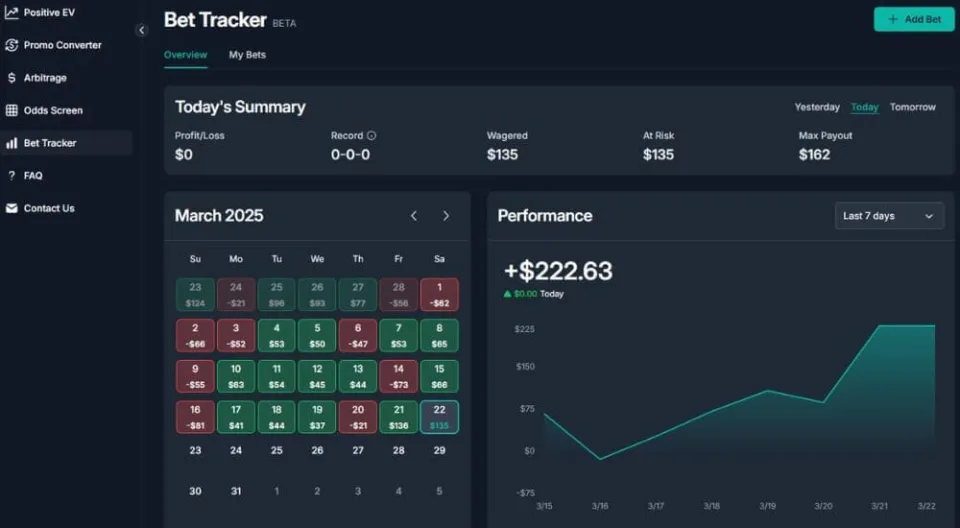Image resolution: width=960 pixels, height=528 pixels.
Task: Open the FAQ sidebar link
Action: 33,175
